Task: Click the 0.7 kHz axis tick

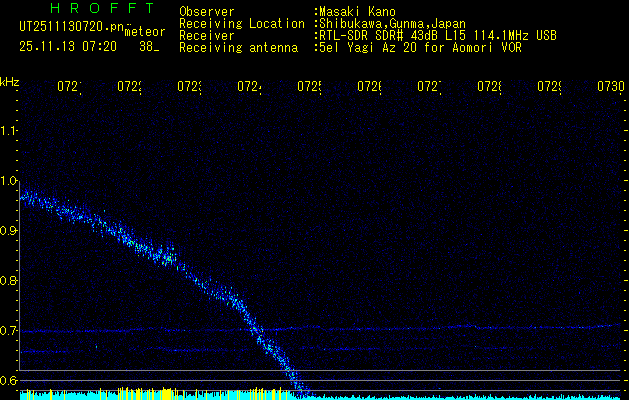Action: tap(9, 330)
